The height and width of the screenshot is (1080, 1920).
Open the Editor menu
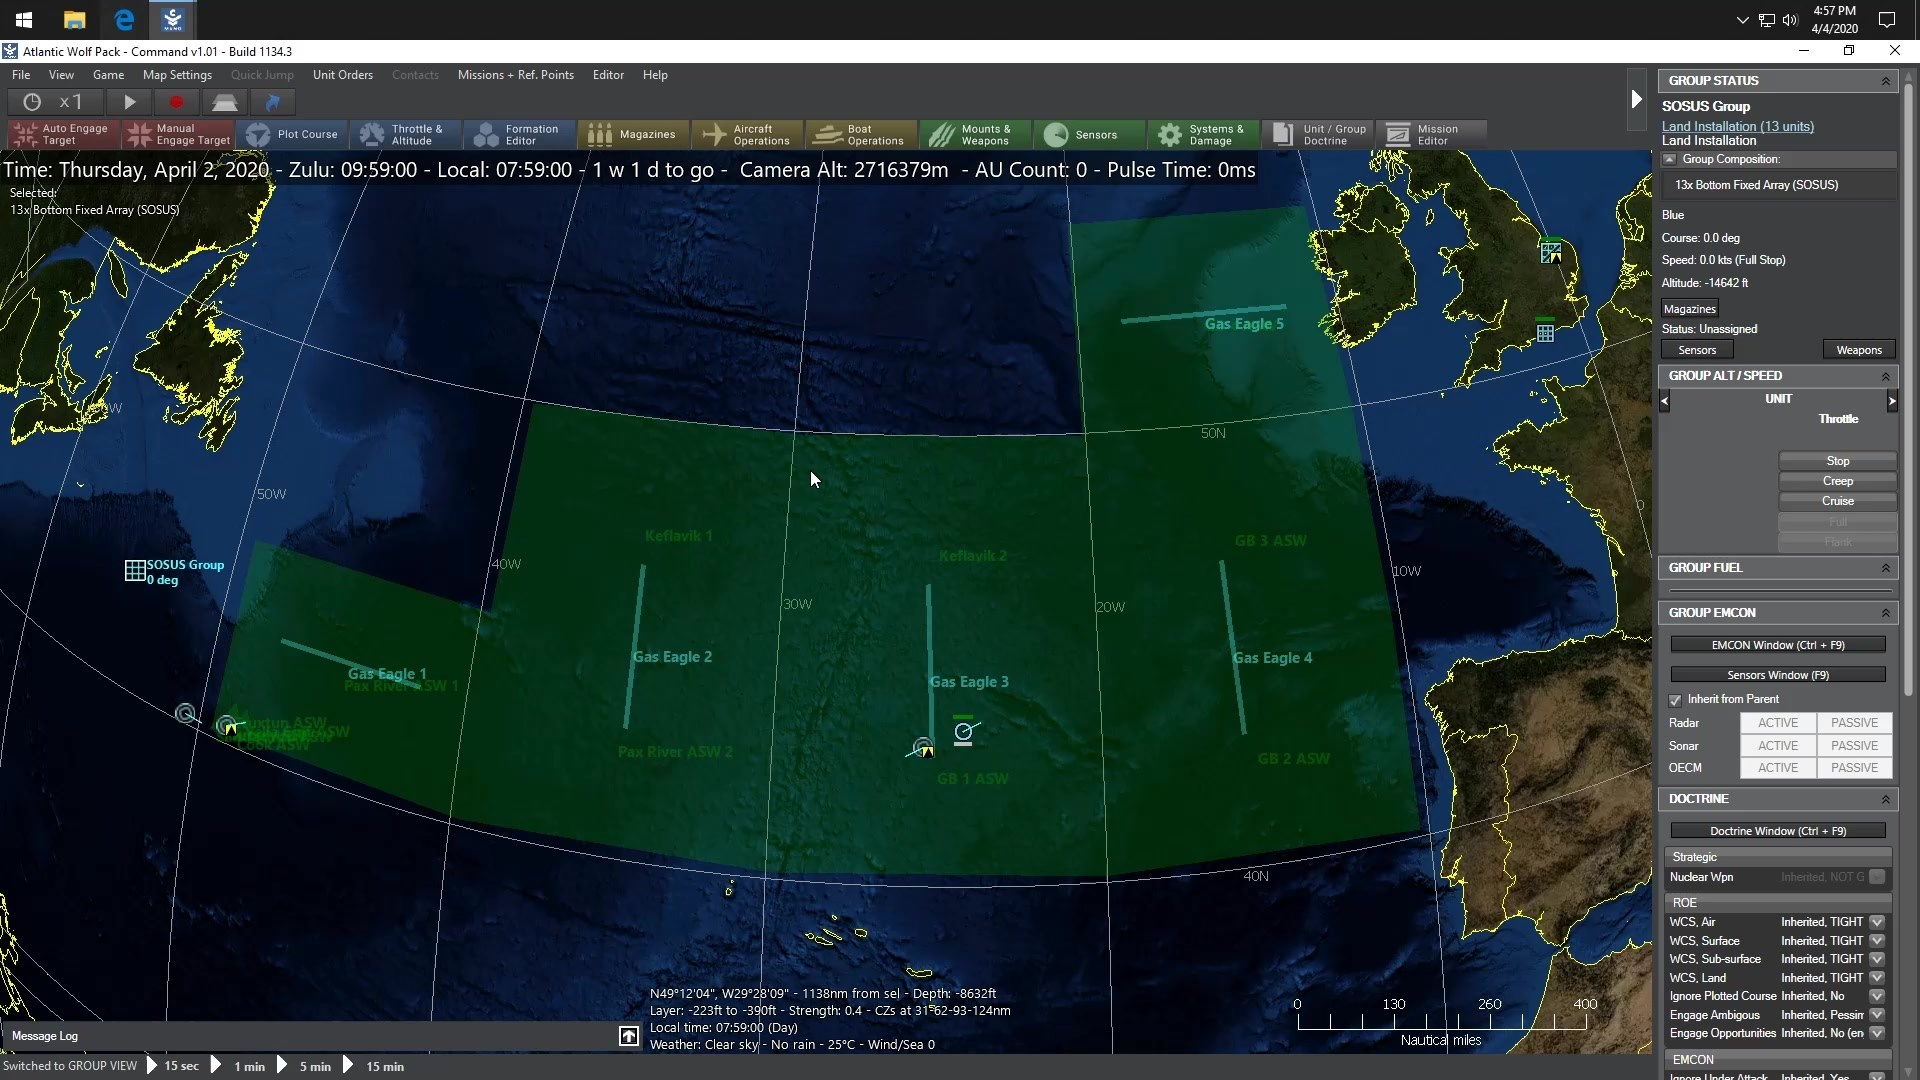click(608, 75)
